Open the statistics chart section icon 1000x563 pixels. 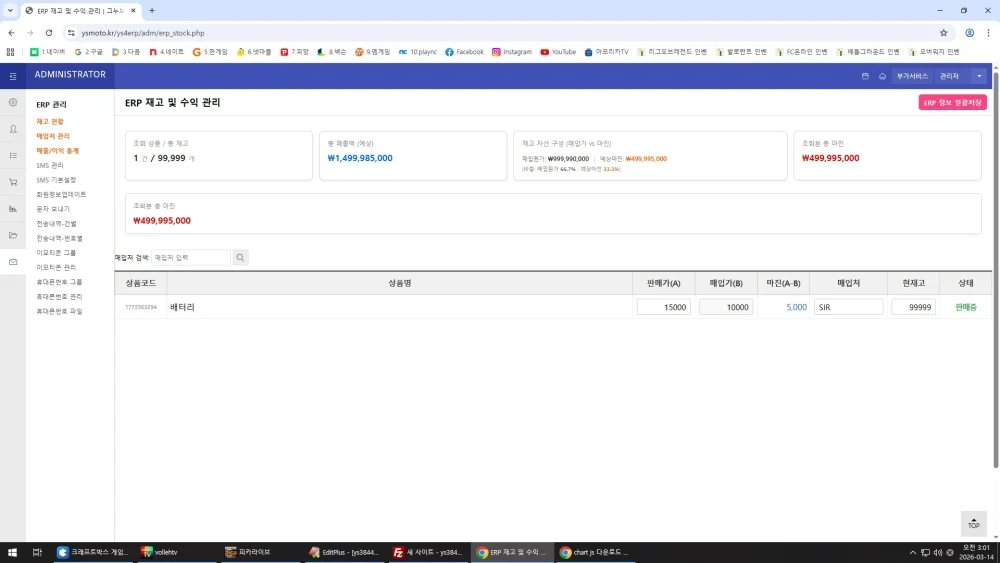pos(13,208)
